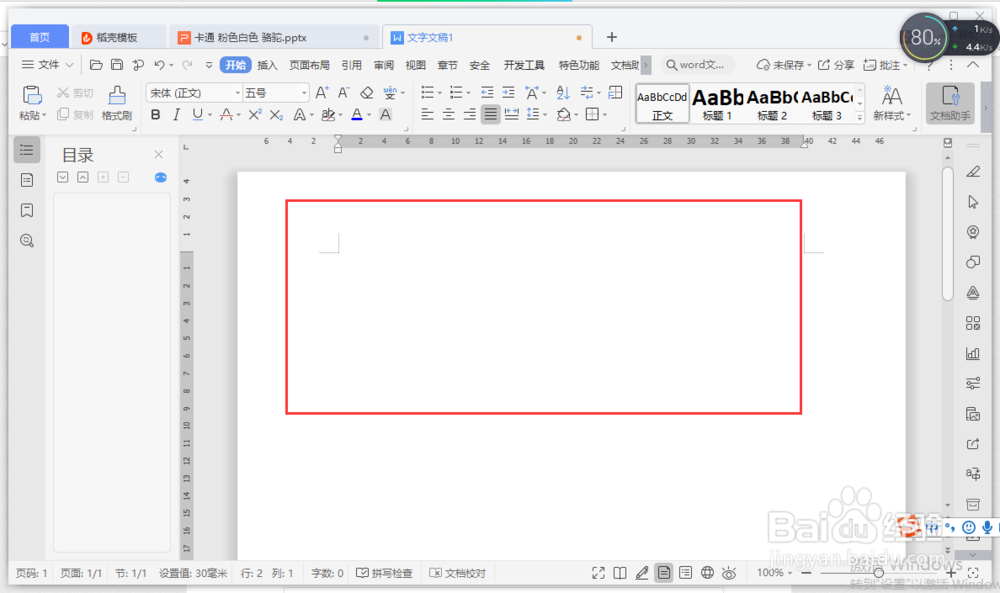Open the zoom level 100% dropdown

tap(775, 573)
